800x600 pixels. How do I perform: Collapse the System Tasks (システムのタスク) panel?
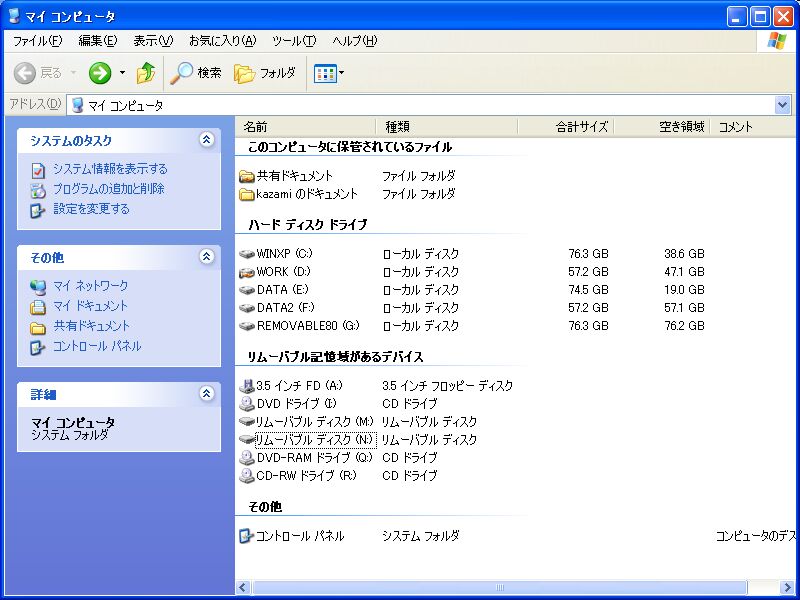[x=206, y=141]
